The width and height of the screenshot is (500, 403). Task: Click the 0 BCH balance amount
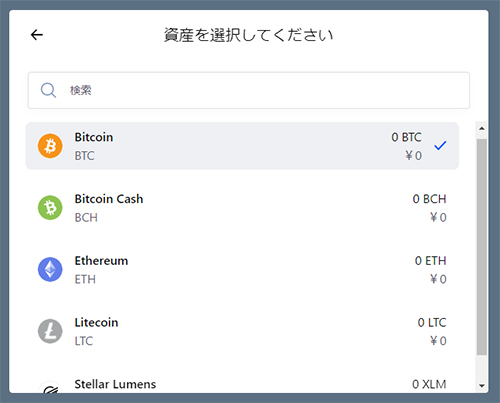[429, 199]
